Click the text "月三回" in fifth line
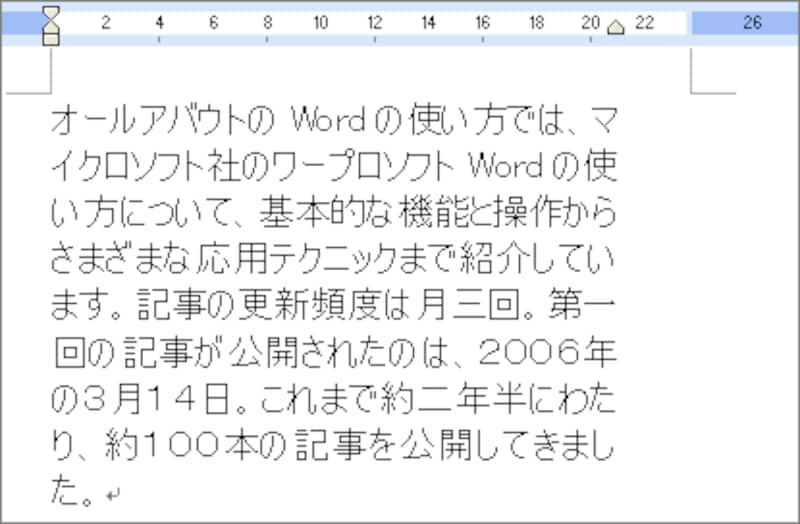The width and height of the screenshot is (800, 524). (x=467, y=305)
